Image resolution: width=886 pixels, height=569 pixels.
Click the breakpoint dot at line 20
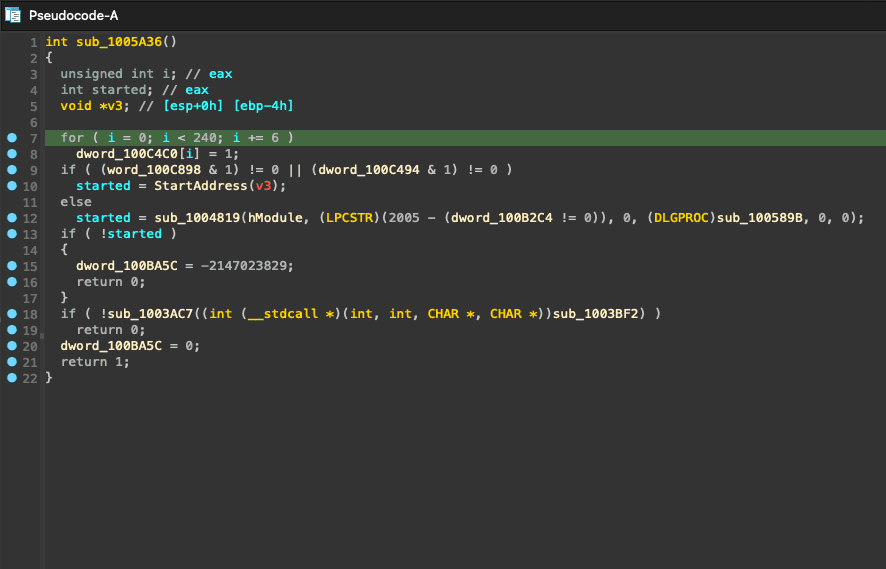click(12, 346)
